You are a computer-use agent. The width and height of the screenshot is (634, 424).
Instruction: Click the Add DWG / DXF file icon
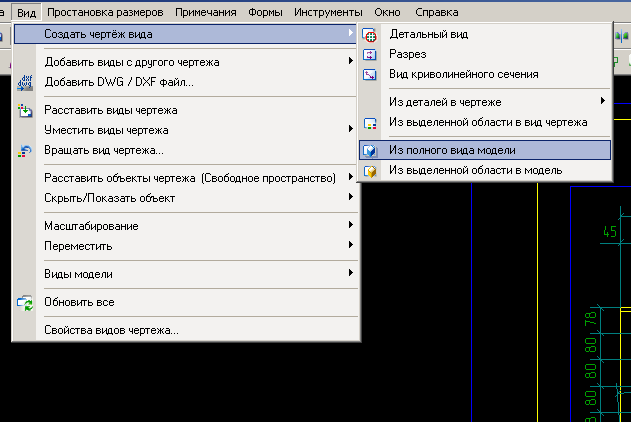pyautogui.click(x=26, y=82)
